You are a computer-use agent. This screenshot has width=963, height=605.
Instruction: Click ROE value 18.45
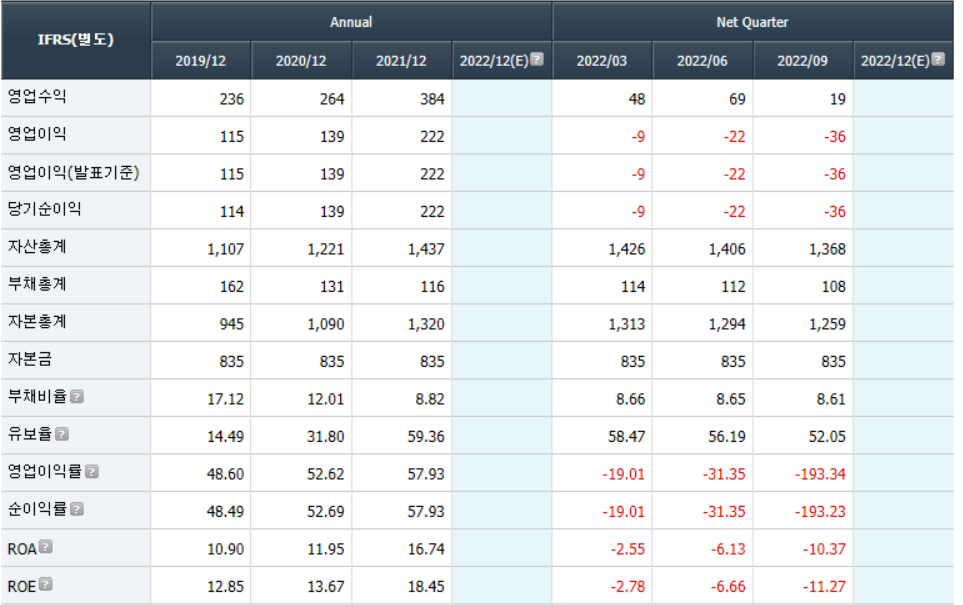coord(426,586)
